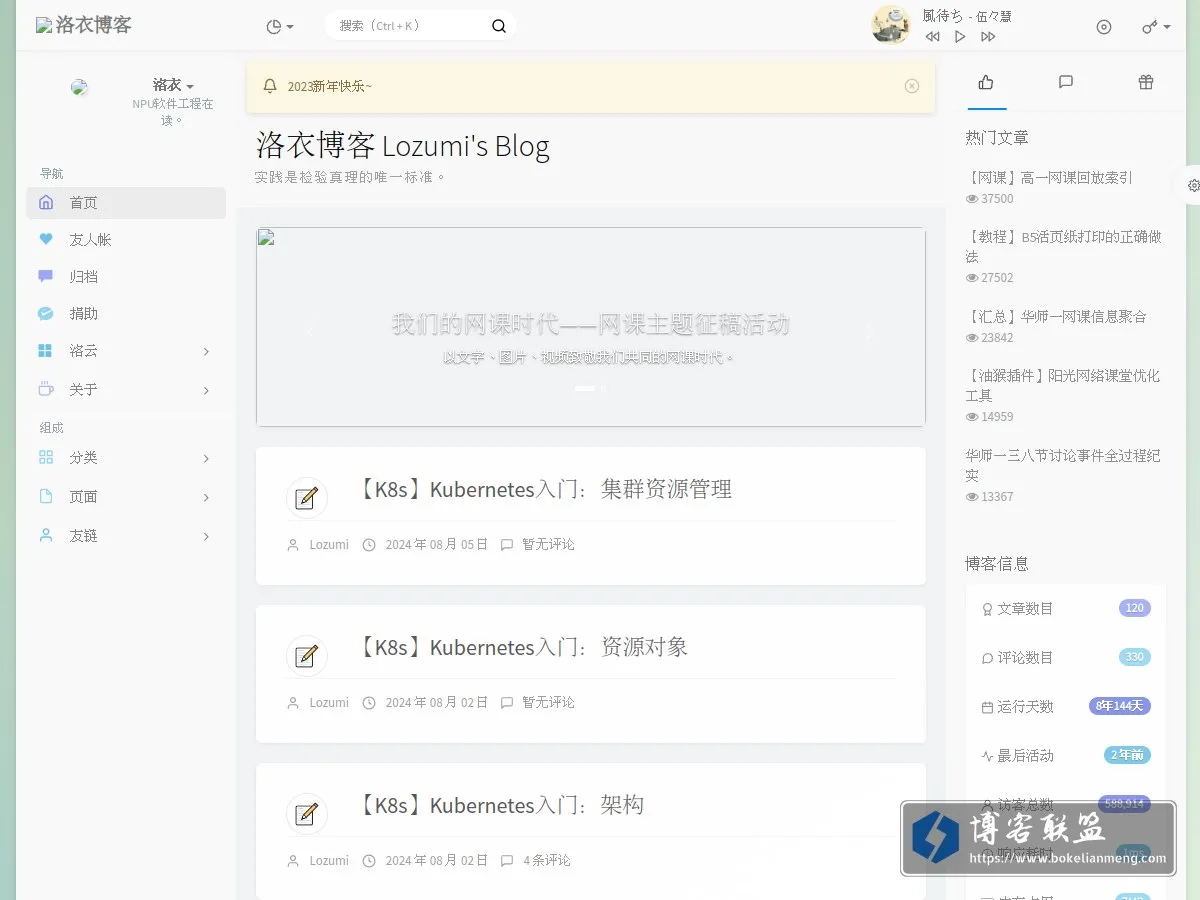Click the 友人帐 heart icon
1200x900 pixels.
(45, 240)
